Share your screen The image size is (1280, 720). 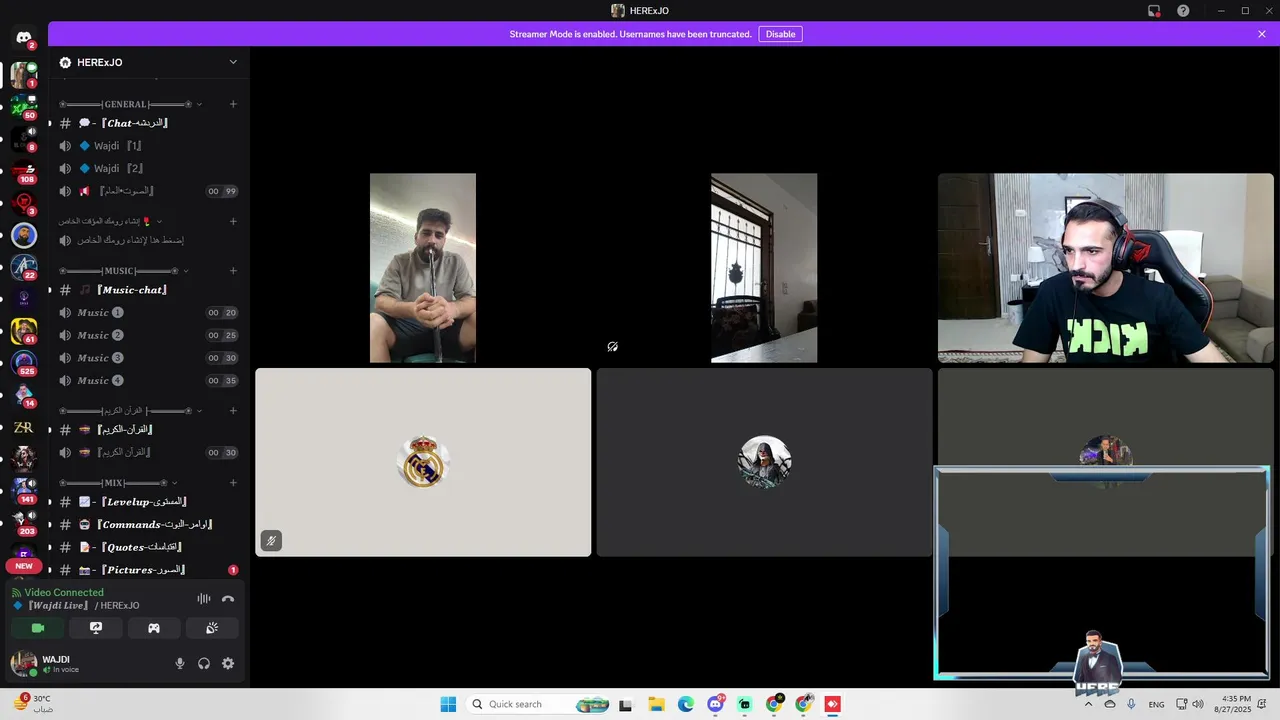pos(96,628)
